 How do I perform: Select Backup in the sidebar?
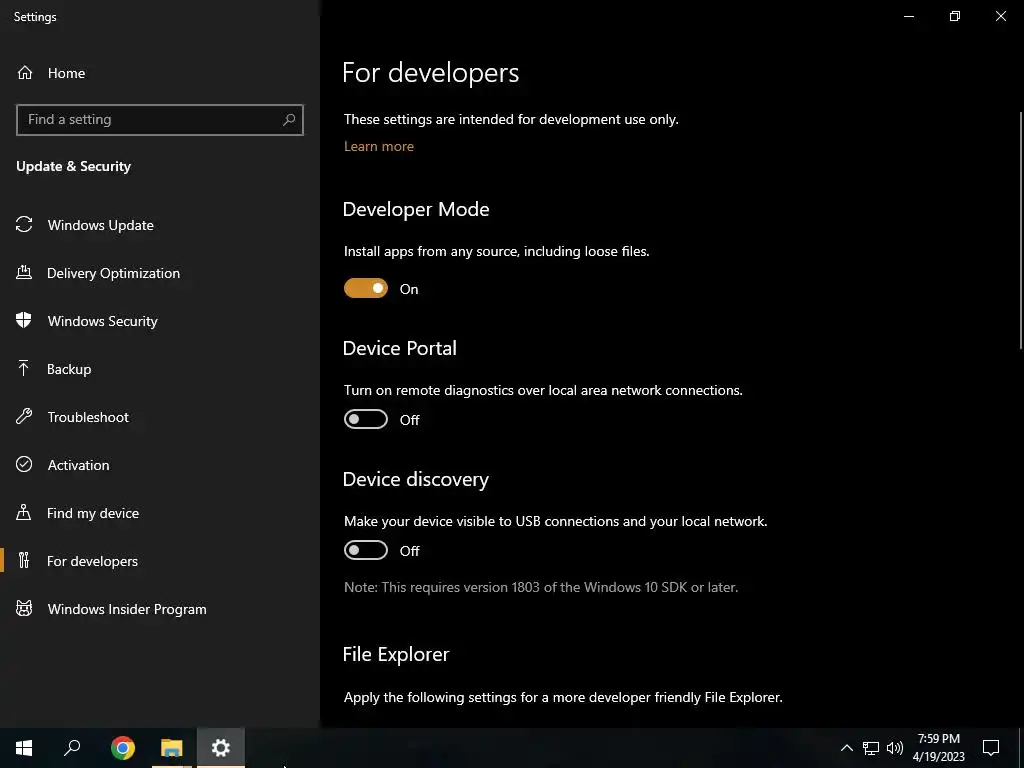160,369
